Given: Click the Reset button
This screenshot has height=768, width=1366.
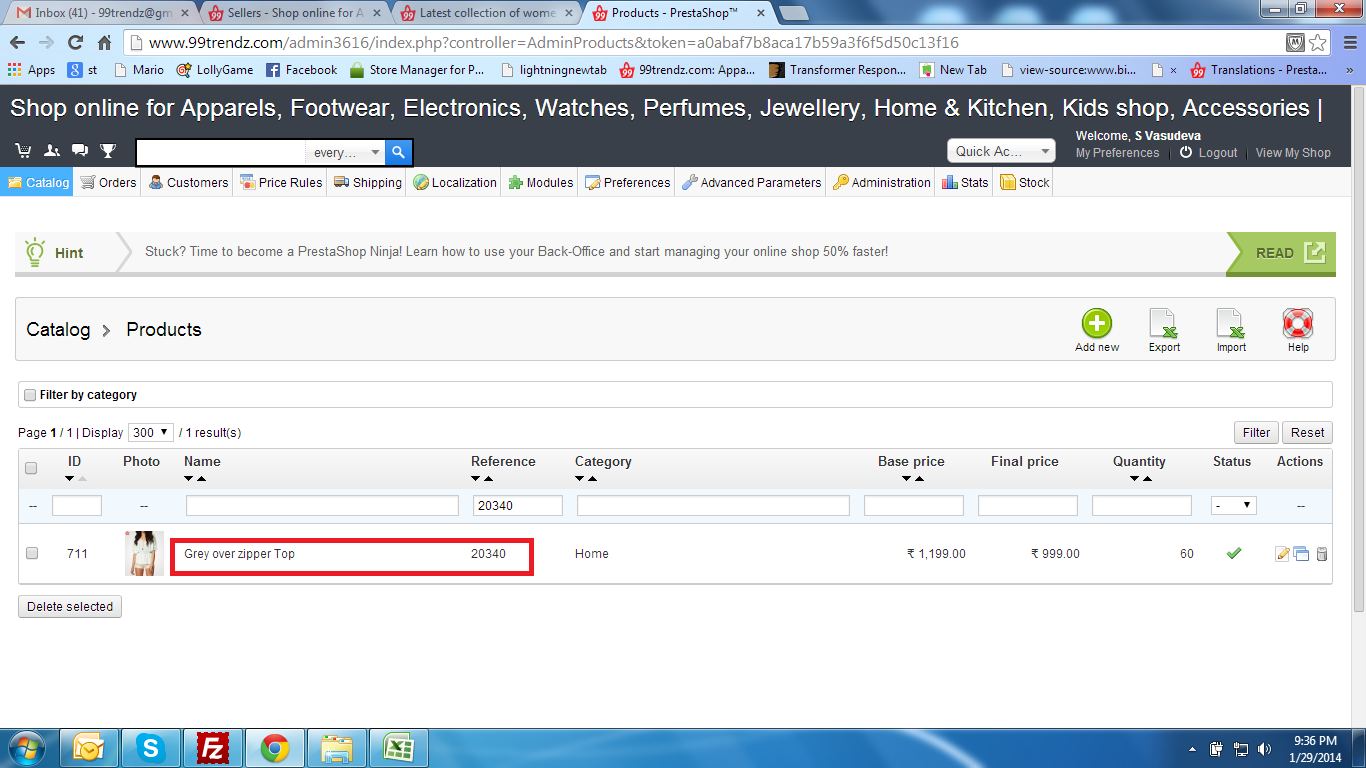Looking at the screenshot, I should (1307, 433).
